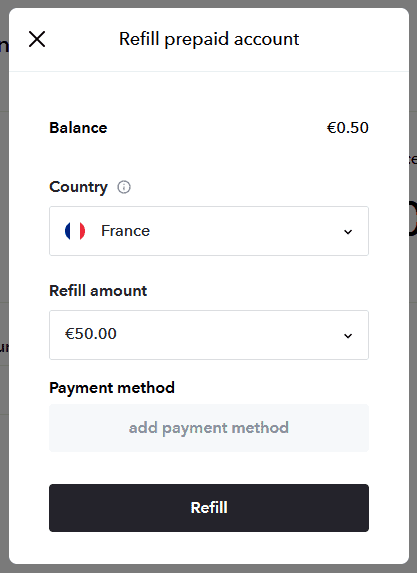Select the €50.00 value text
The width and height of the screenshot is (417, 573).
click(x=91, y=334)
